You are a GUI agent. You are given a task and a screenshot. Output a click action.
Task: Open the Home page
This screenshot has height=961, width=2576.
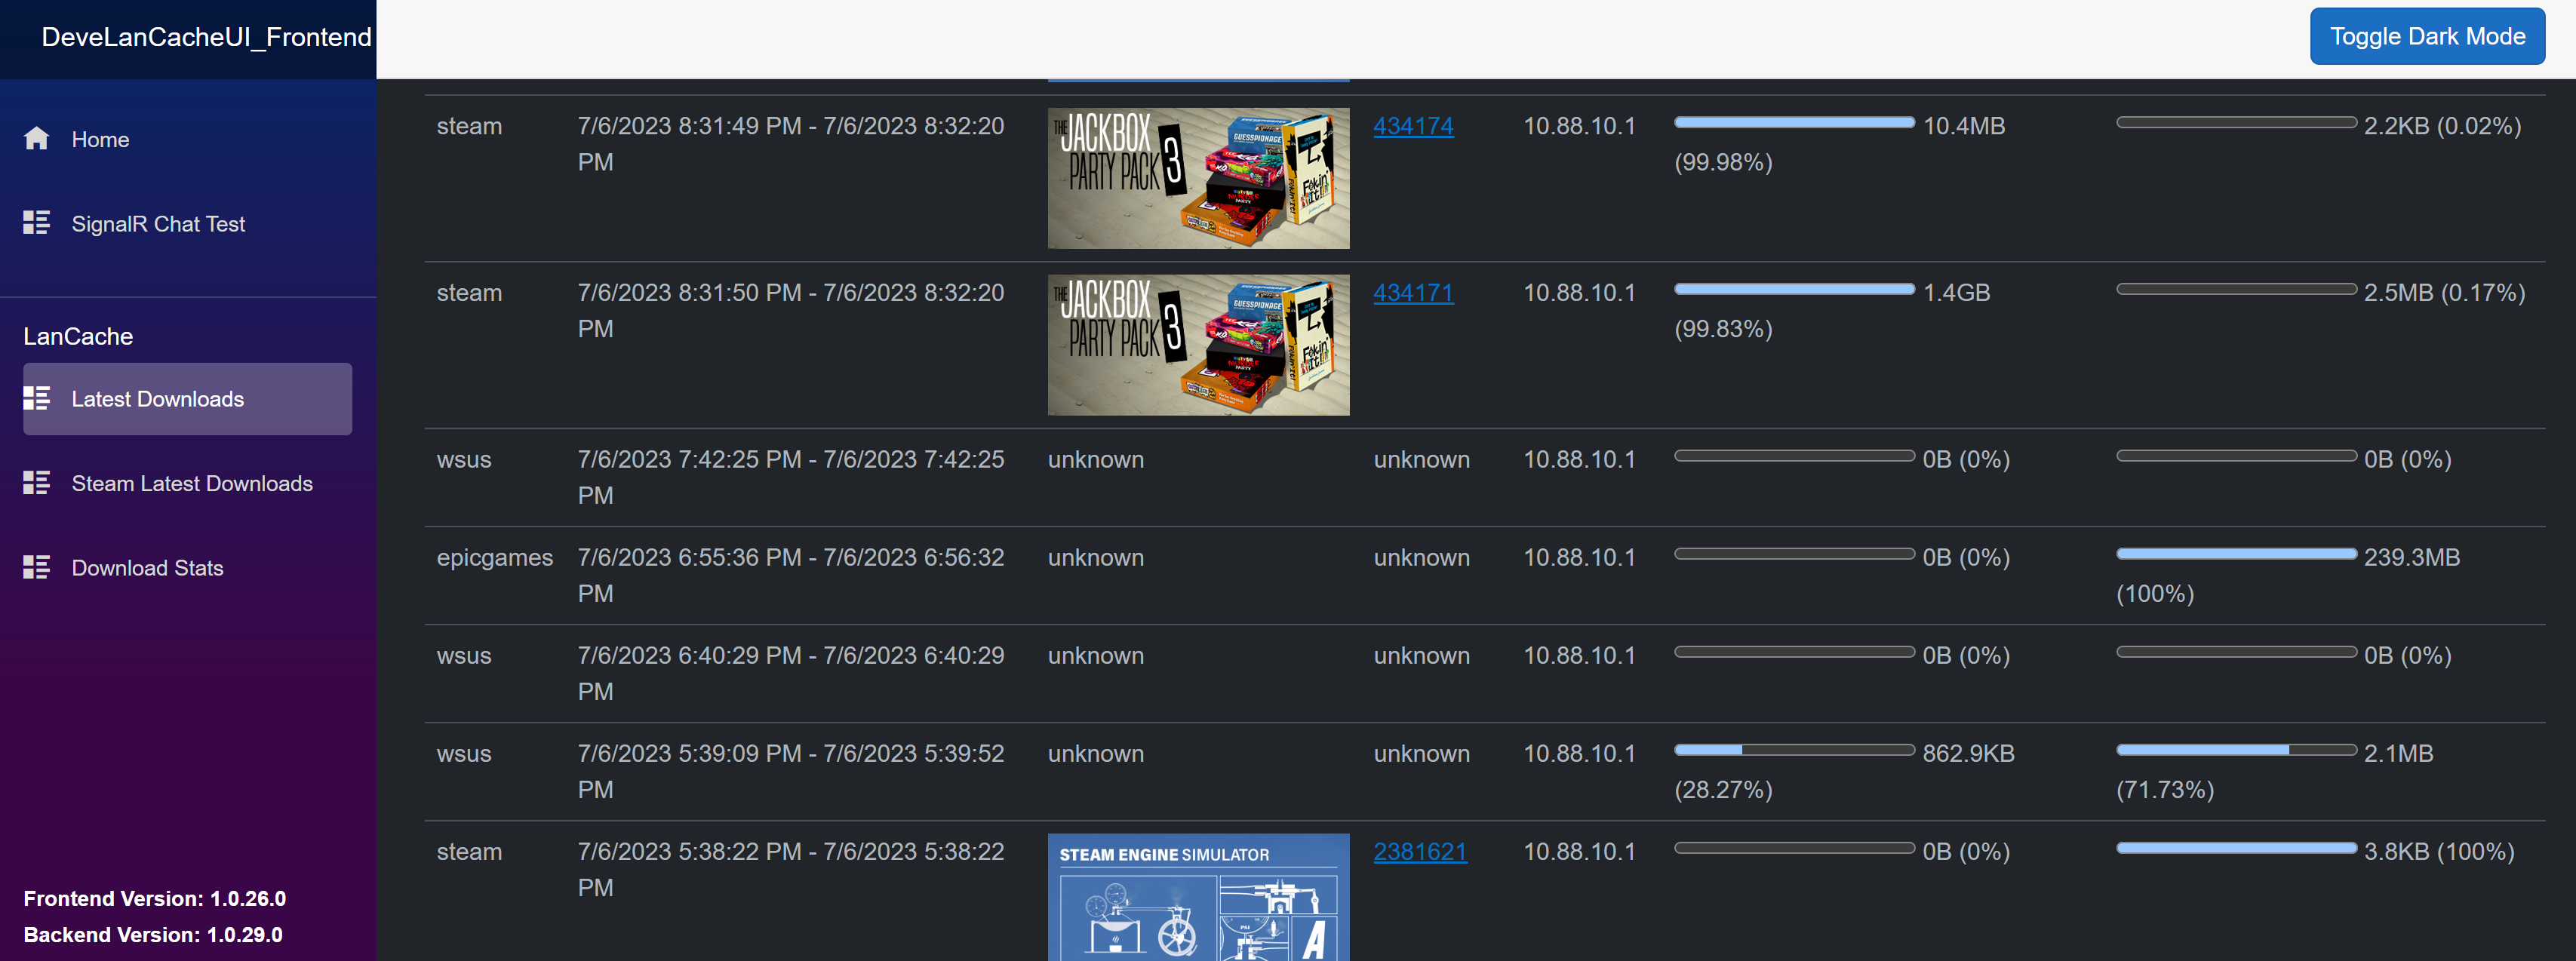click(x=187, y=139)
